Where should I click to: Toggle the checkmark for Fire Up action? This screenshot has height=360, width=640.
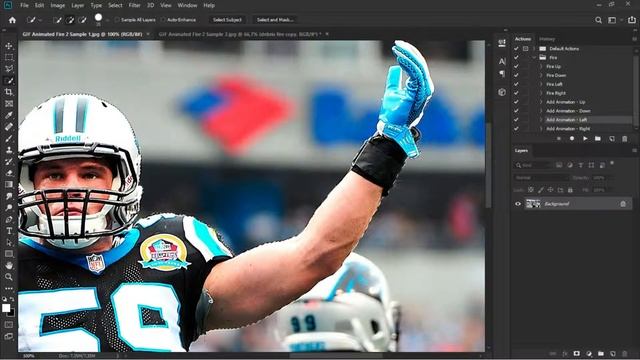pyautogui.click(x=516, y=66)
